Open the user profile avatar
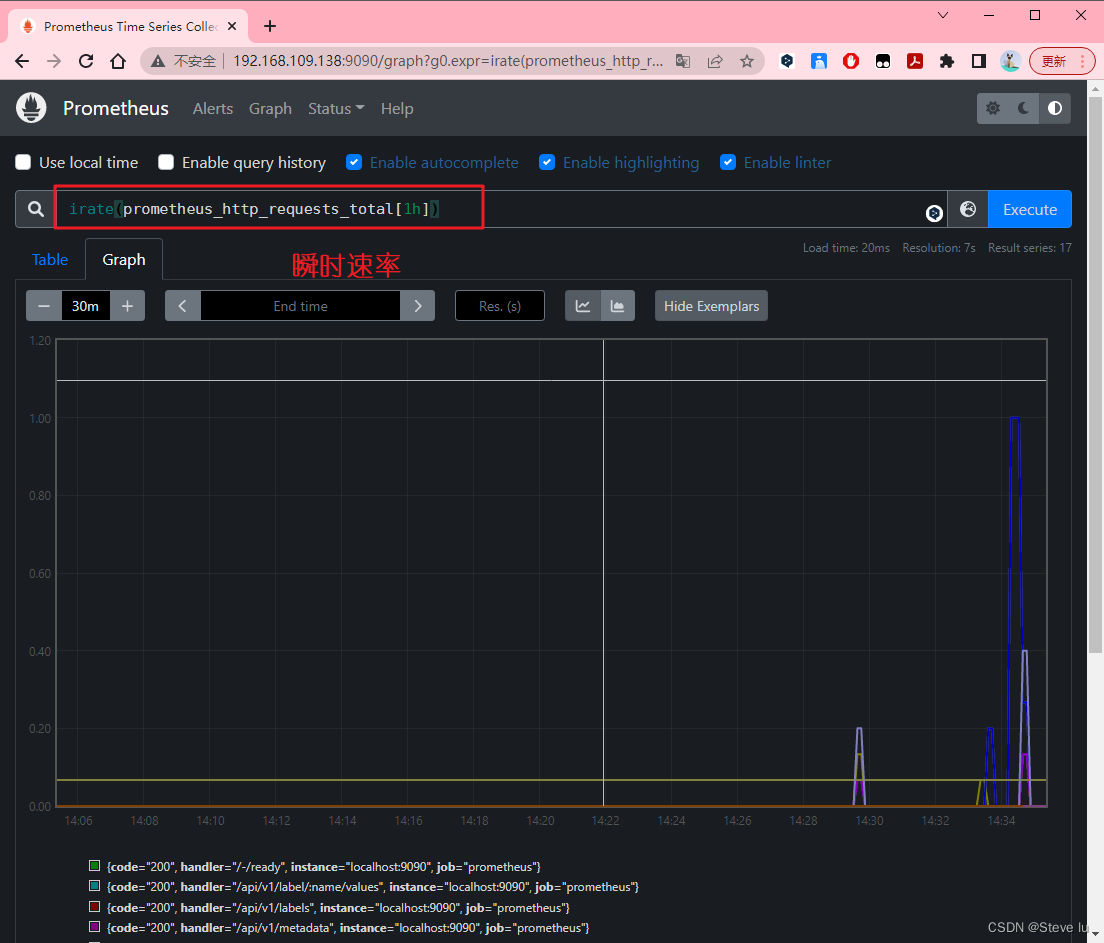 click(x=1010, y=61)
